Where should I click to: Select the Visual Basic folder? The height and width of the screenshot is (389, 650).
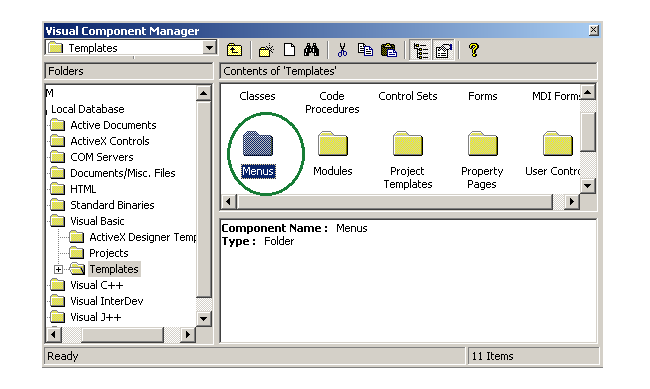(x=97, y=221)
